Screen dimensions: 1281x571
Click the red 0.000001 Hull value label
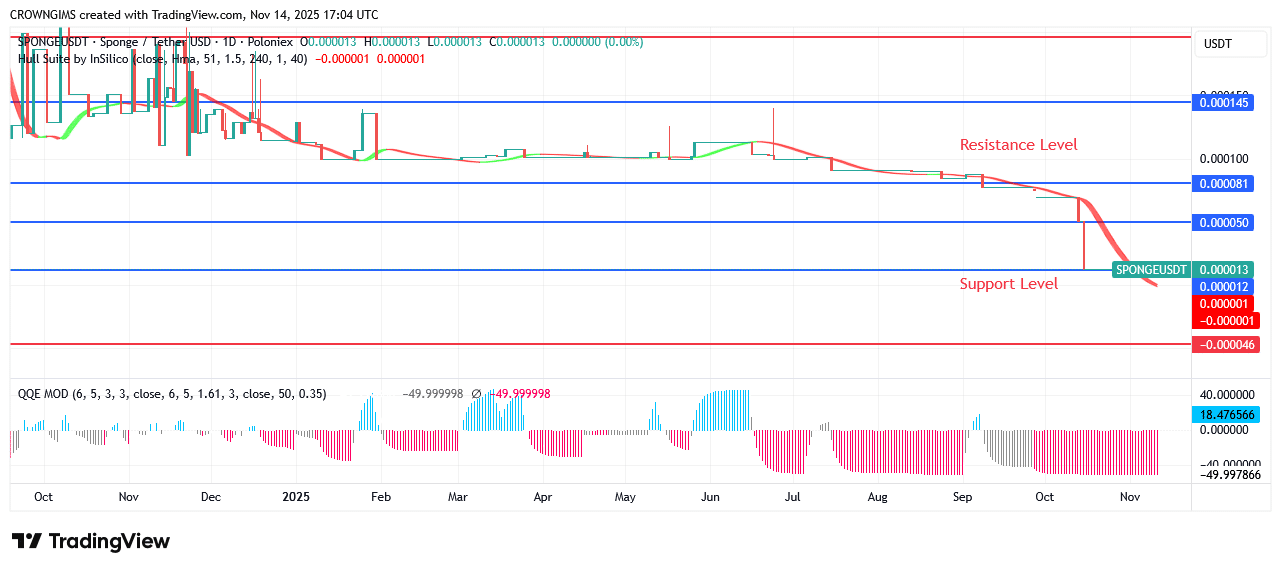pos(1225,303)
